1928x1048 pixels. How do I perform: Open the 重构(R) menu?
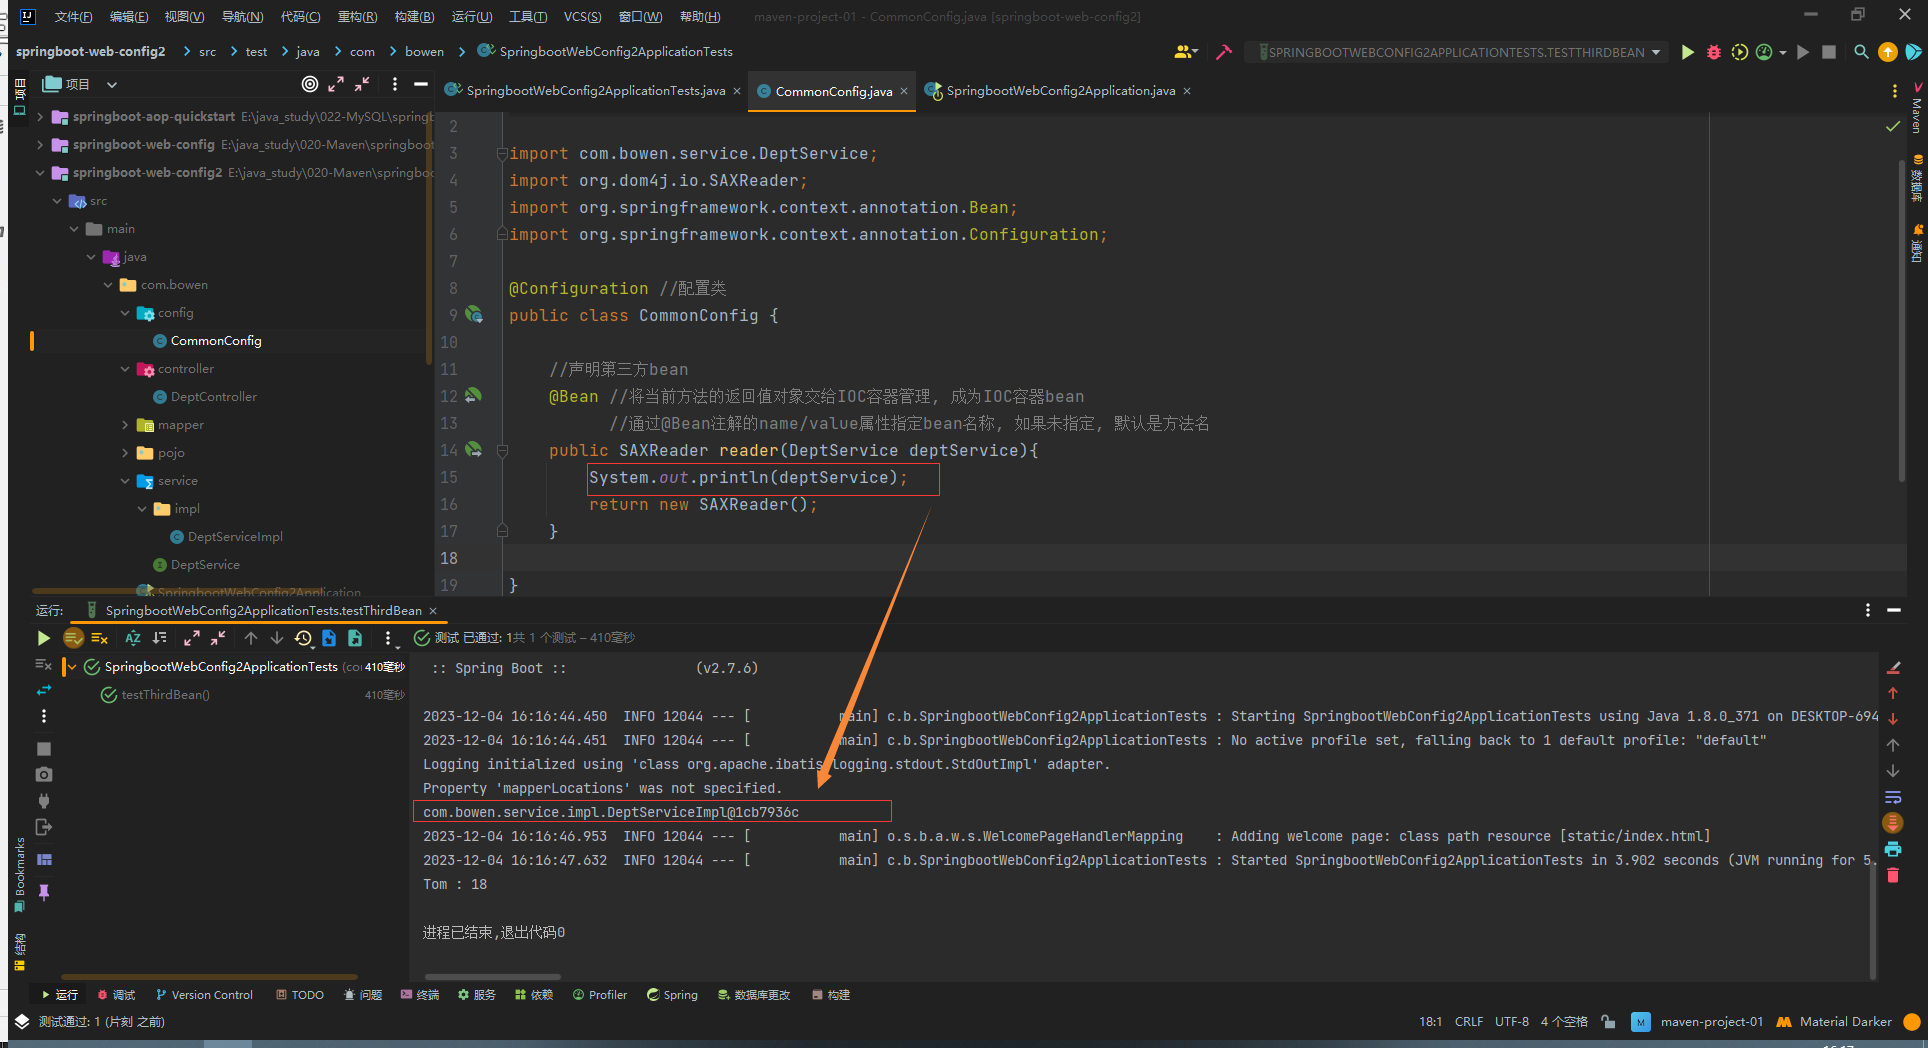pos(357,16)
